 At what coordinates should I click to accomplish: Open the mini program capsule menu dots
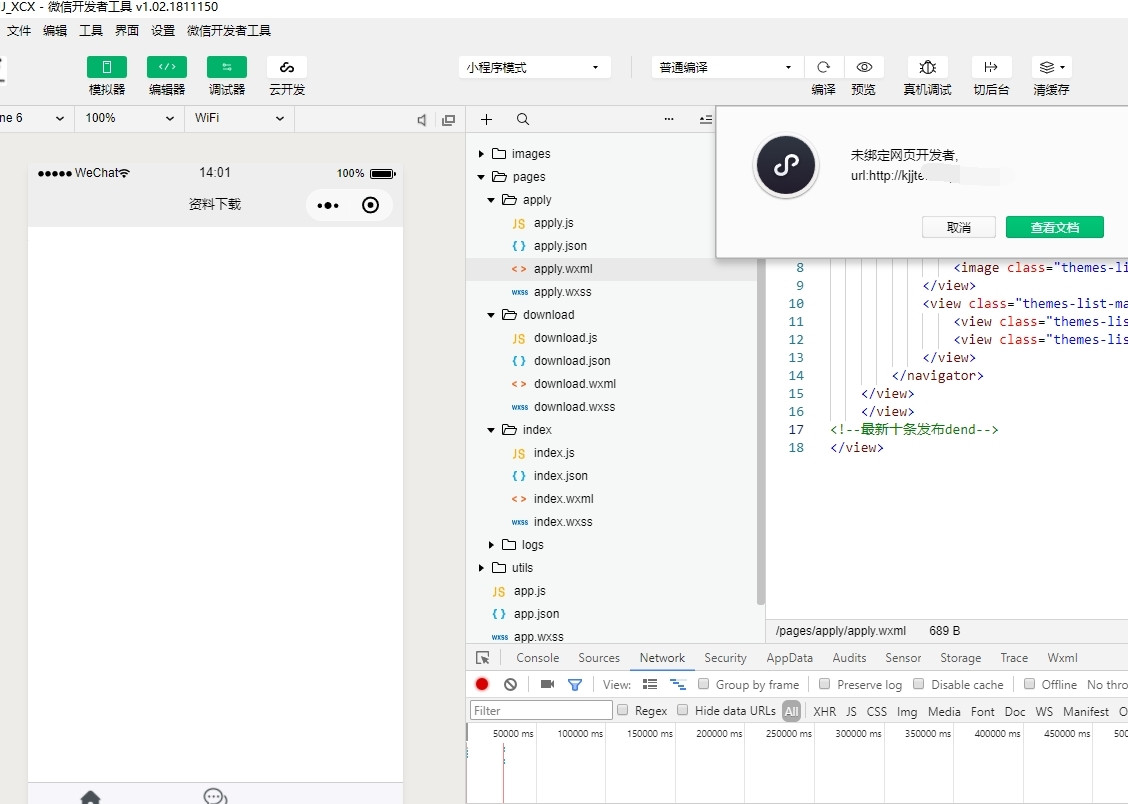pyautogui.click(x=328, y=206)
